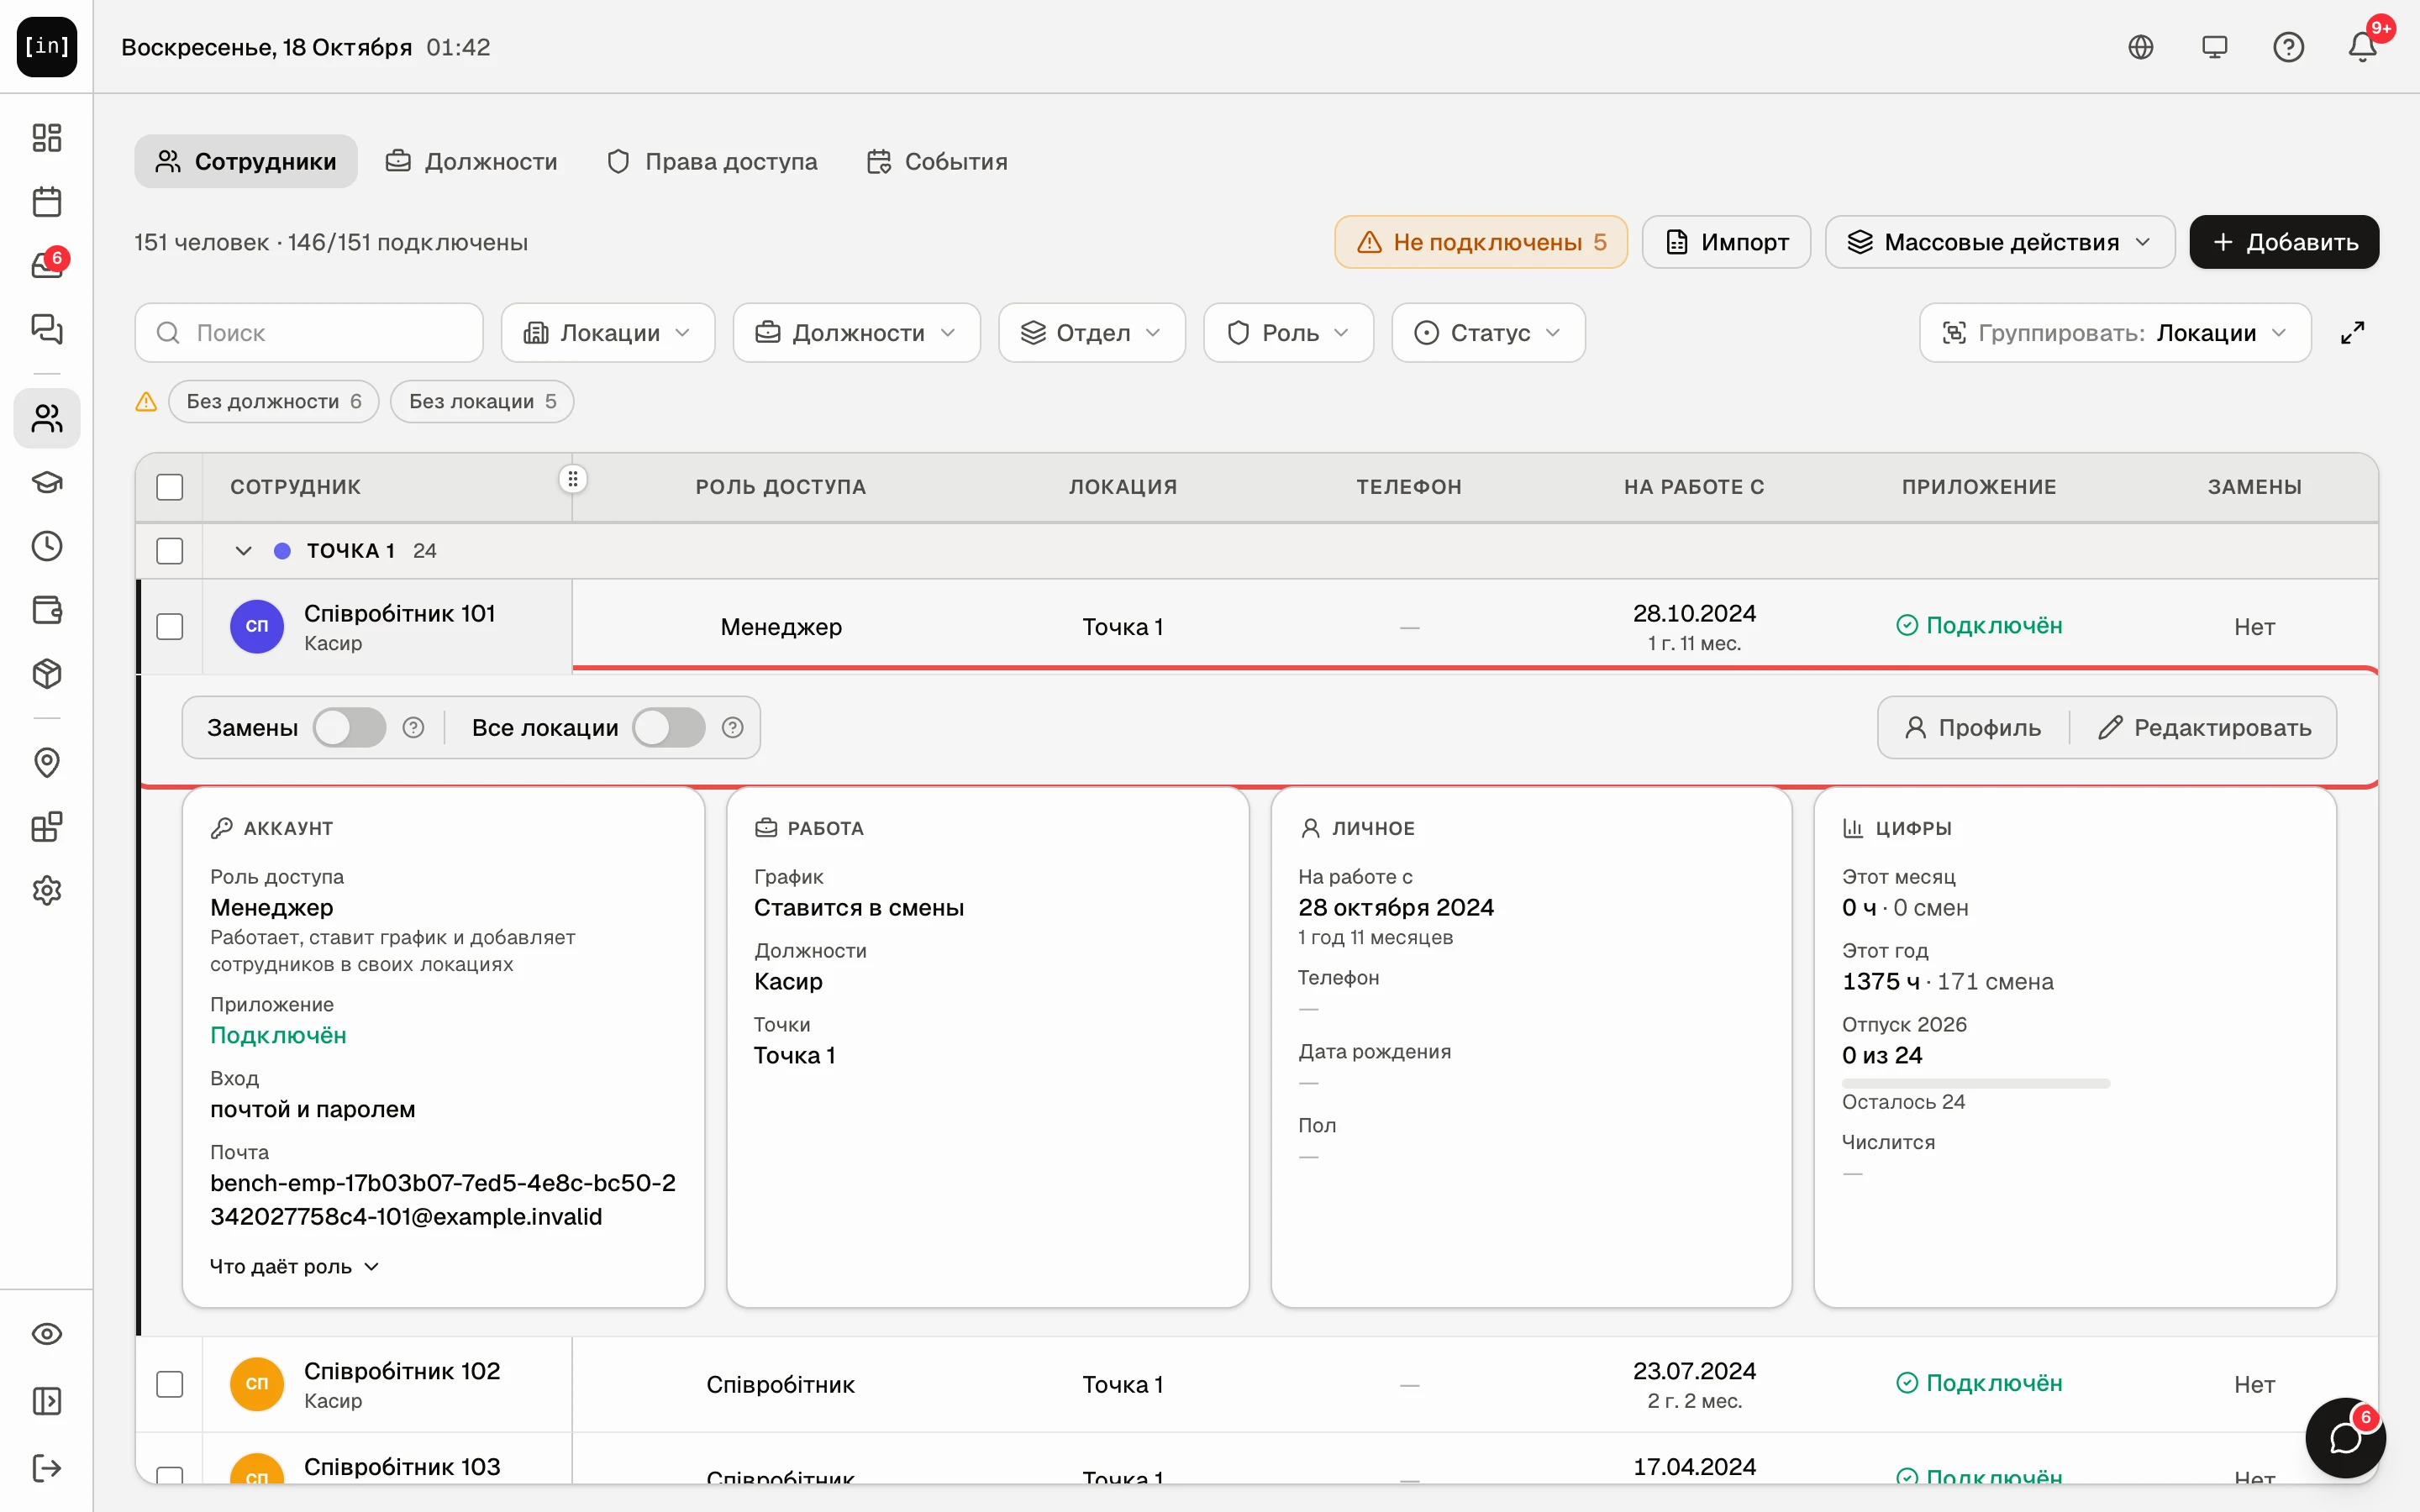
Task: Click the location pin sidebar icon
Action: tap(47, 763)
